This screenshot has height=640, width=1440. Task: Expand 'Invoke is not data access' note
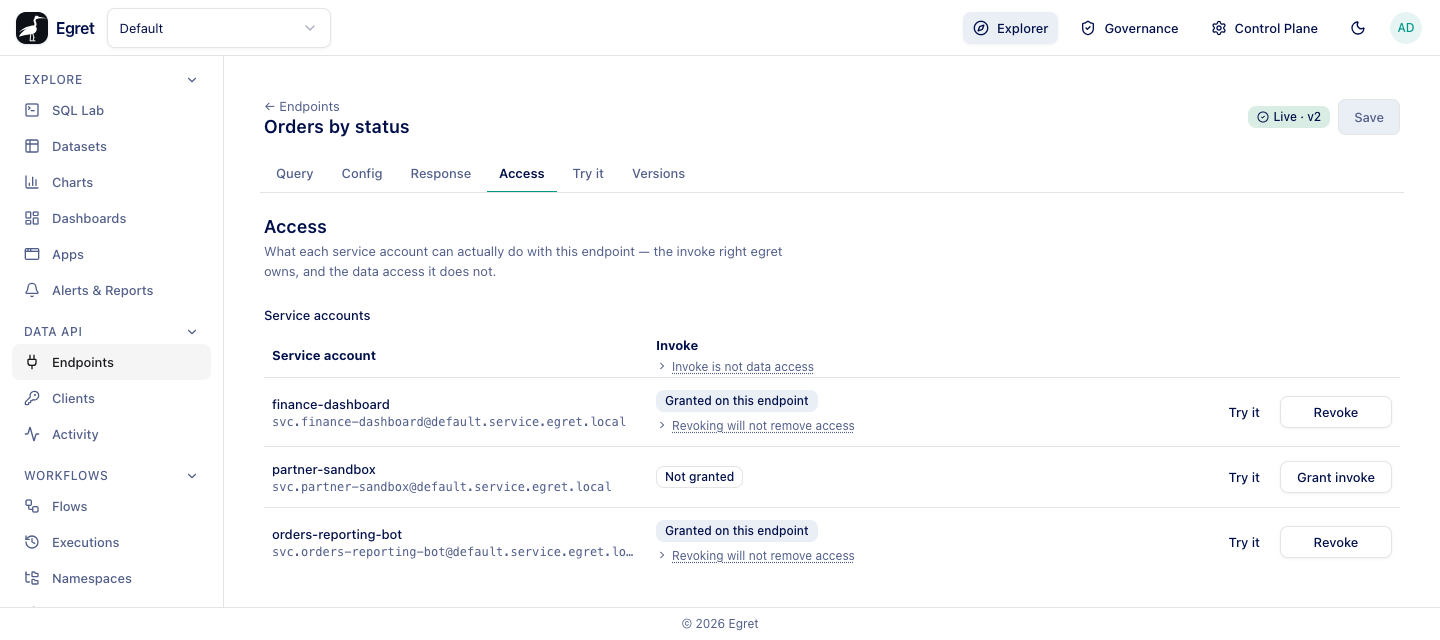tap(735, 367)
